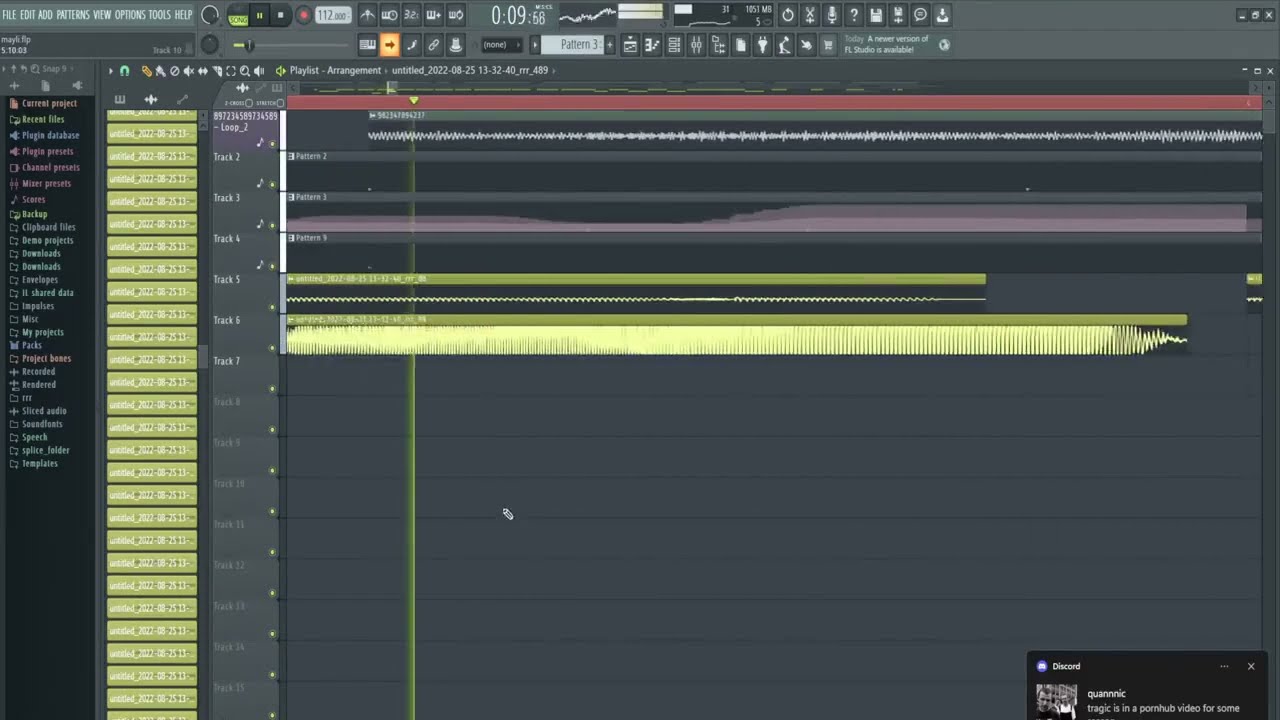
Task: Toggle Song/Pattern mode button
Action: (x=238, y=16)
